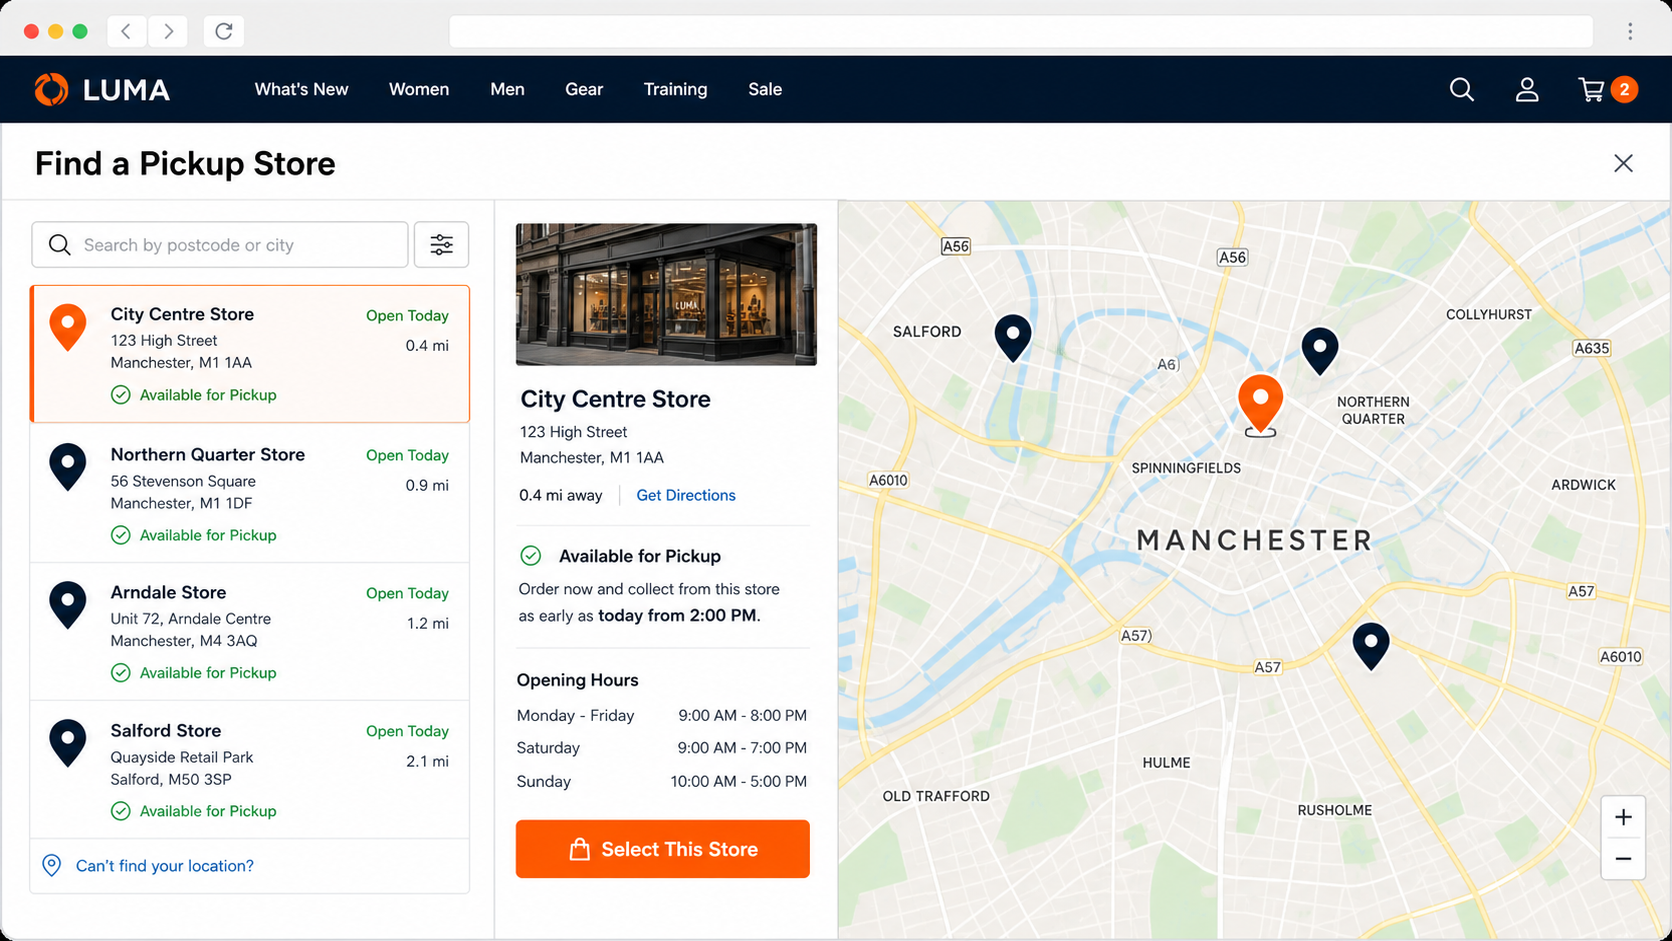Click the Find a Pickup Store heading
The image size is (1672, 941).
click(x=185, y=163)
